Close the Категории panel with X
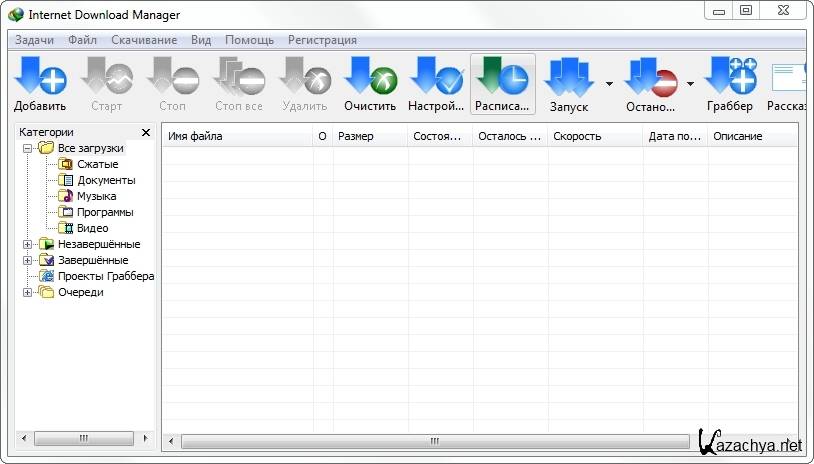The width and height of the screenshot is (814, 464). pyautogui.click(x=145, y=132)
